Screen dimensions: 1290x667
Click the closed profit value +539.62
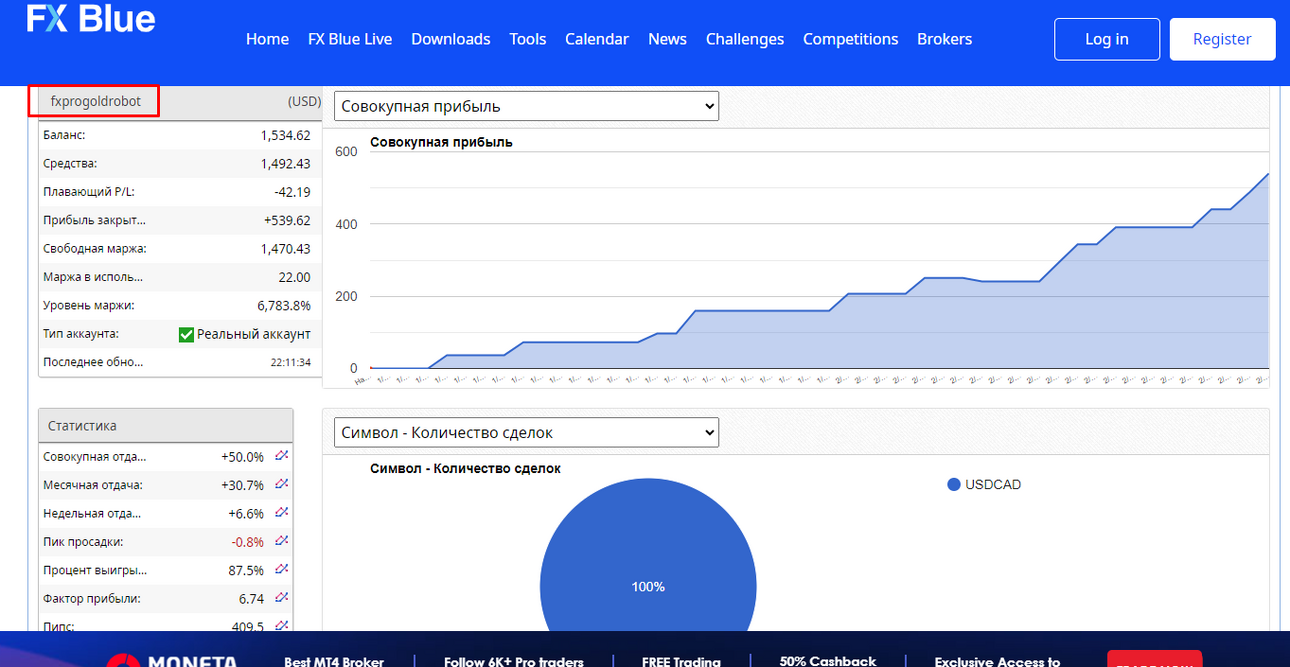287,220
